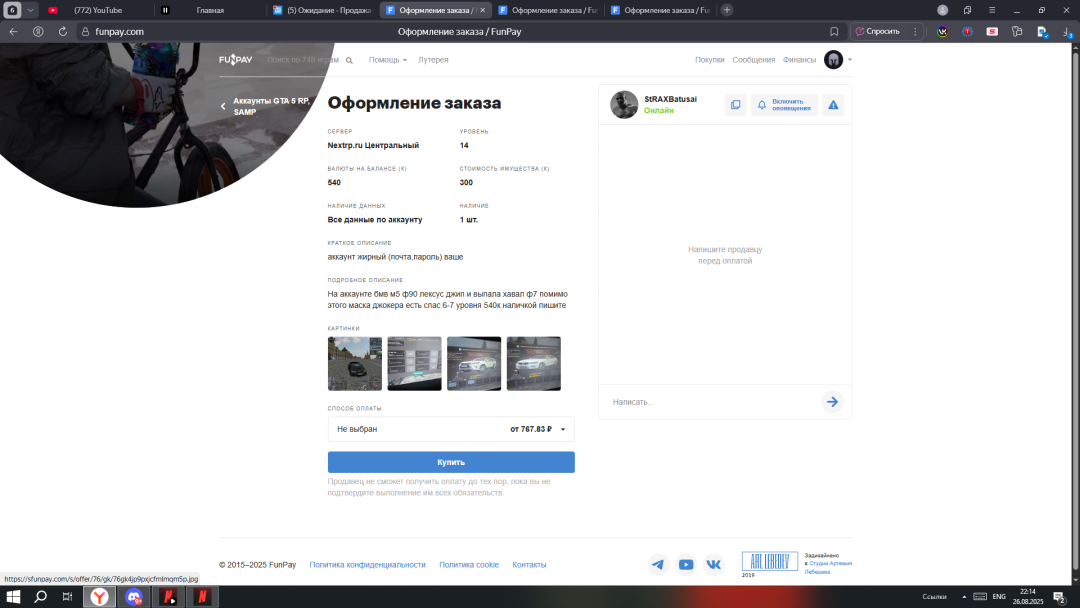The width and height of the screenshot is (1080, 608).
Task: Click the blue Купить button
Action: click(x=451, y=462)
